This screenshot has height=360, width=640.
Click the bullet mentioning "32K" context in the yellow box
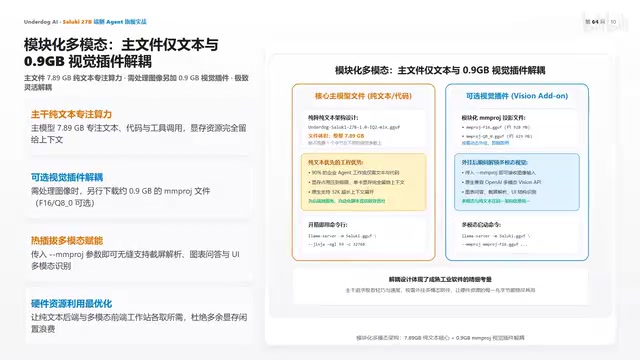[341, 191]
